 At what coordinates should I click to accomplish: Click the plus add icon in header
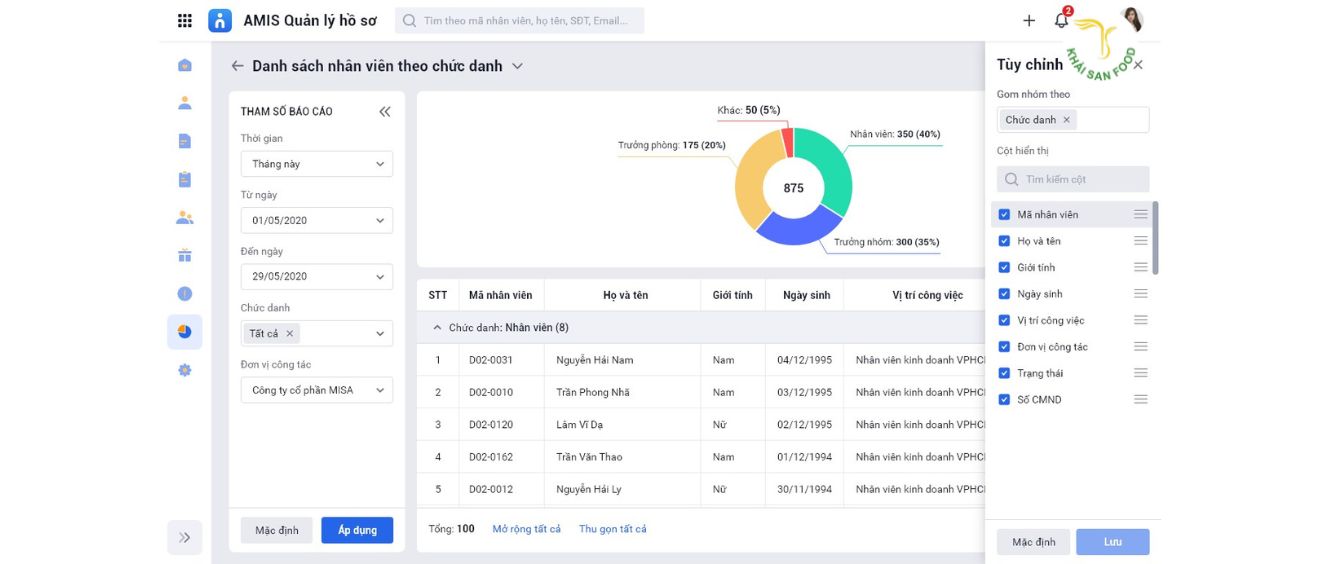(x=1029, y=20)
